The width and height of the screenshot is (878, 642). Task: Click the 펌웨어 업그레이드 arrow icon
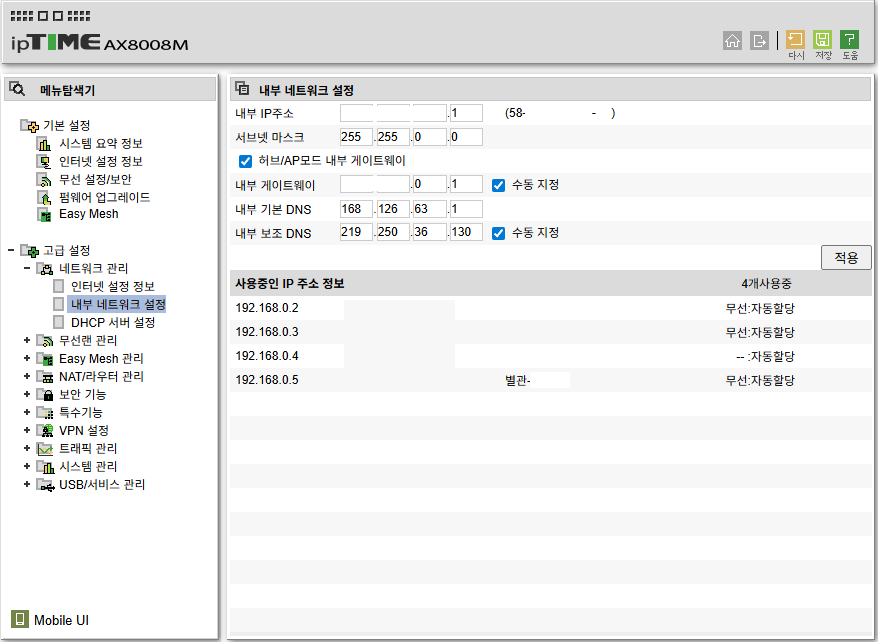[x=44, y=198]
